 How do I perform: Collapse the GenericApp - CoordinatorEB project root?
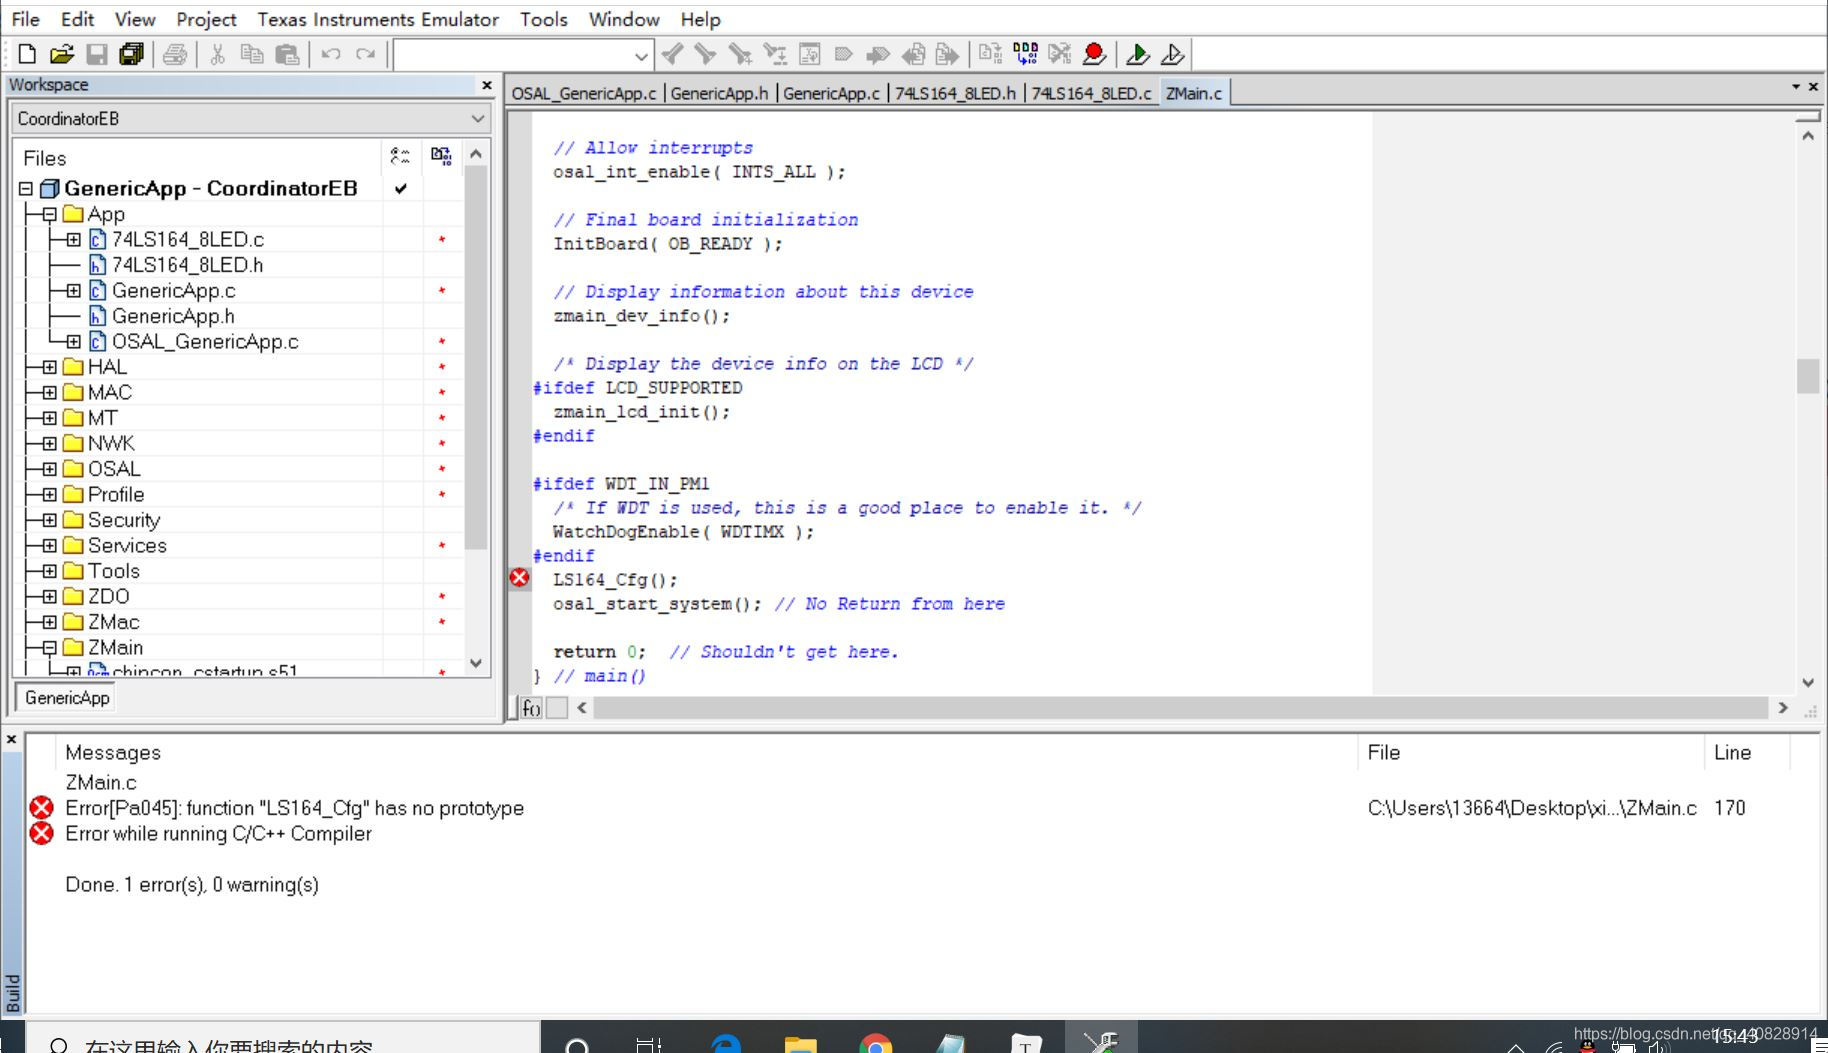(26, 188)
